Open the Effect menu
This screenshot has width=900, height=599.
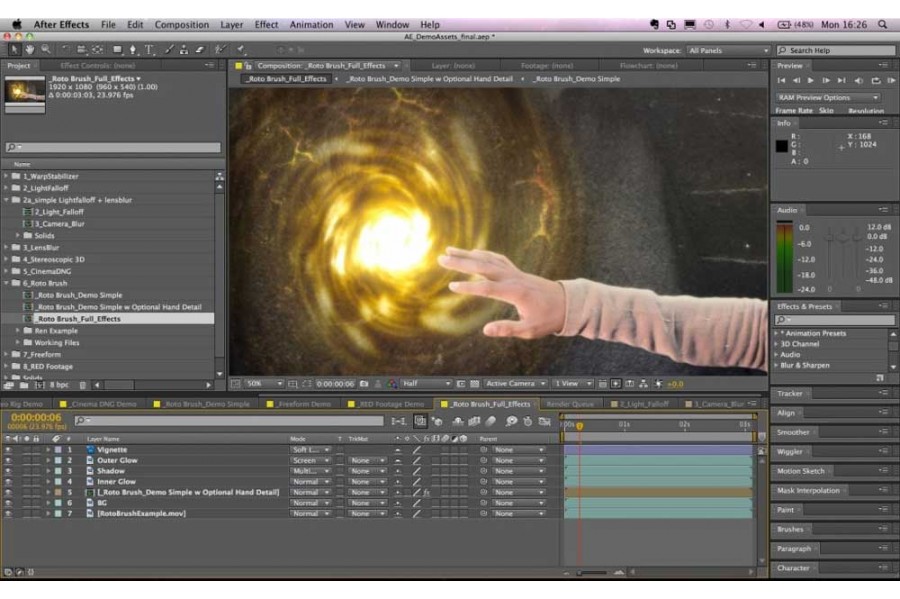pos(266,25)
